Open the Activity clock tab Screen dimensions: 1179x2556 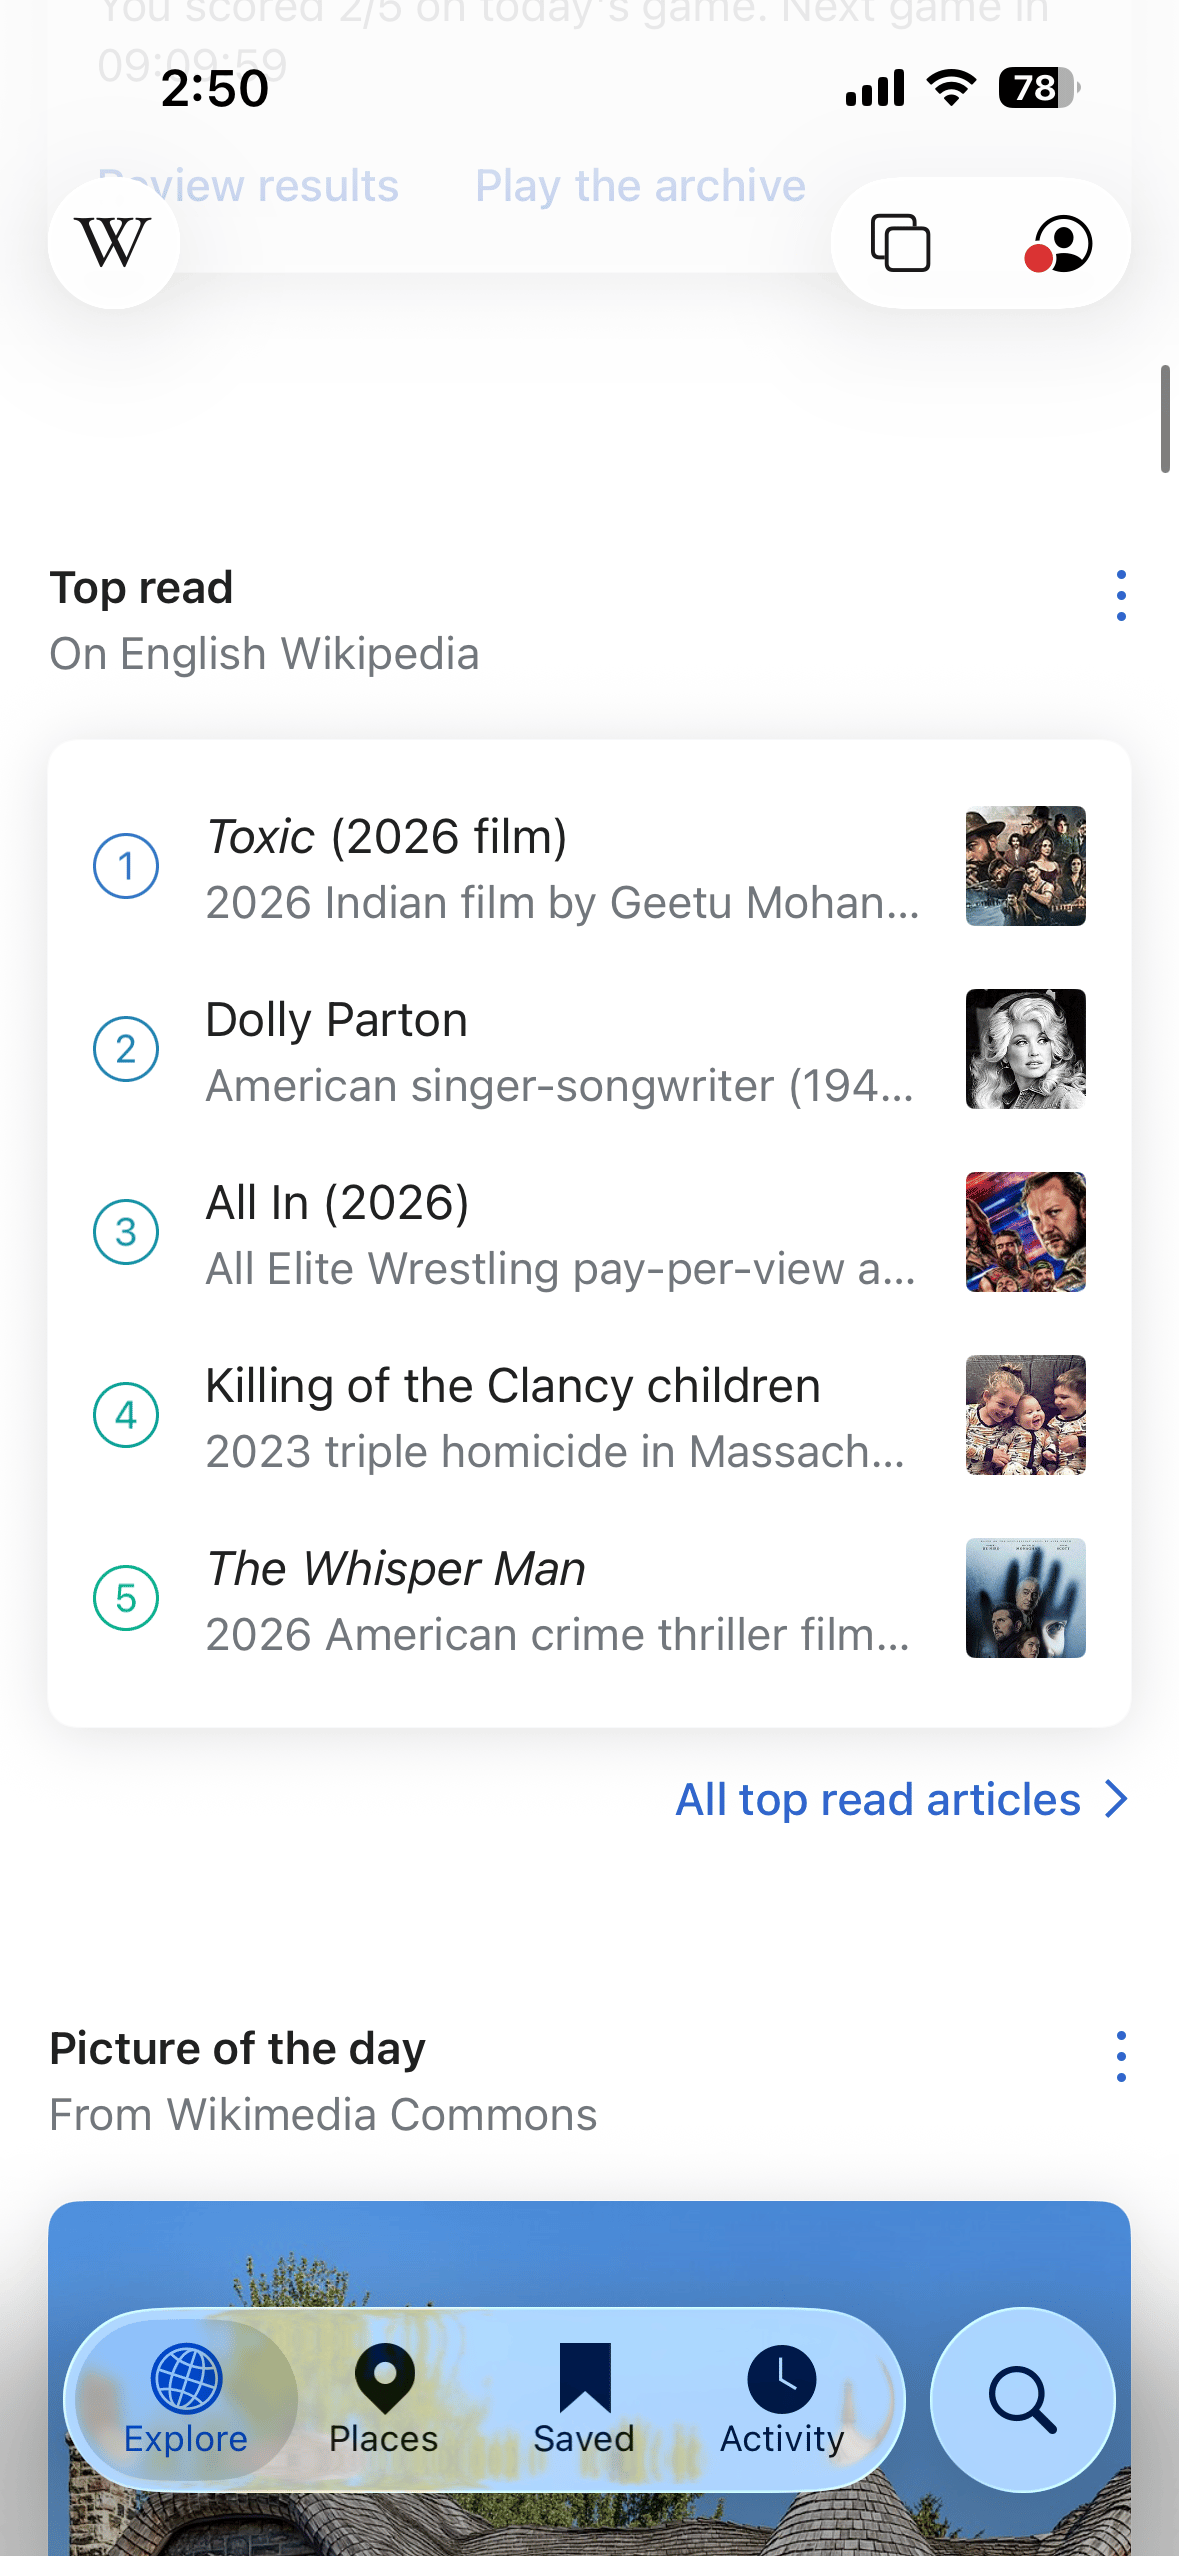pyautogui.click(x=782, y=2399)
